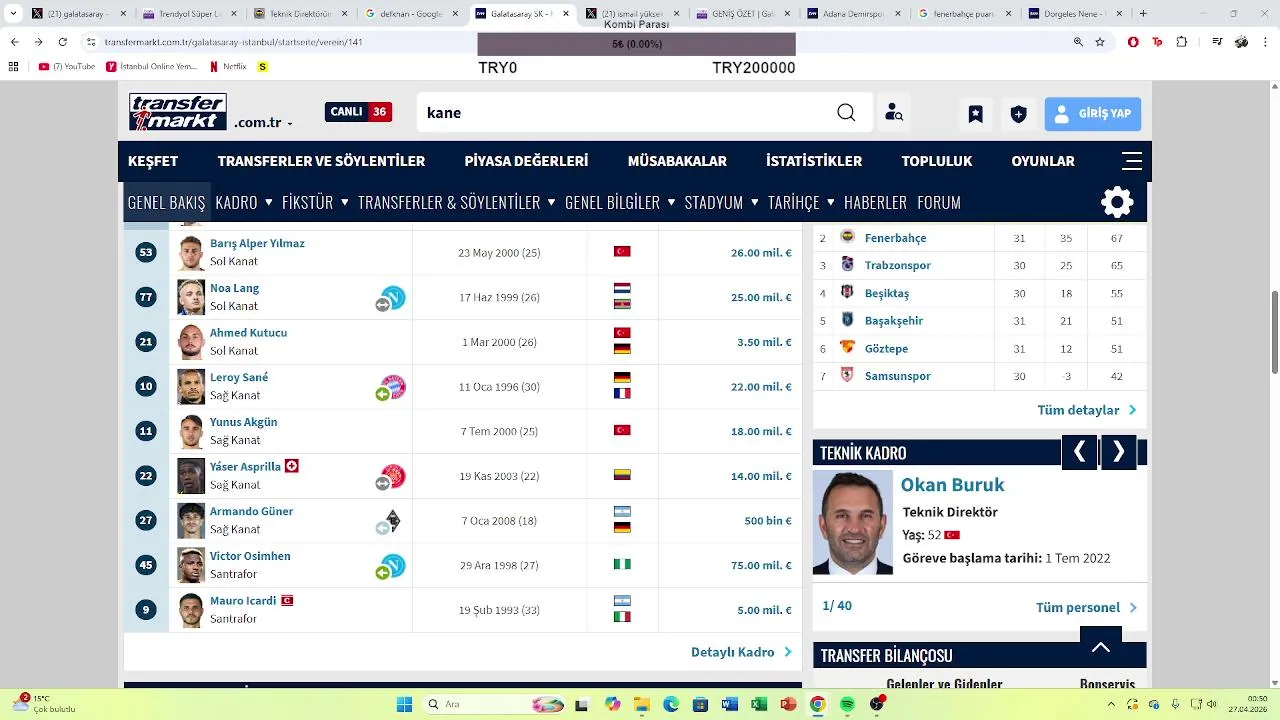Click Fenerbahçe club crest in table

tap(848, 238)
